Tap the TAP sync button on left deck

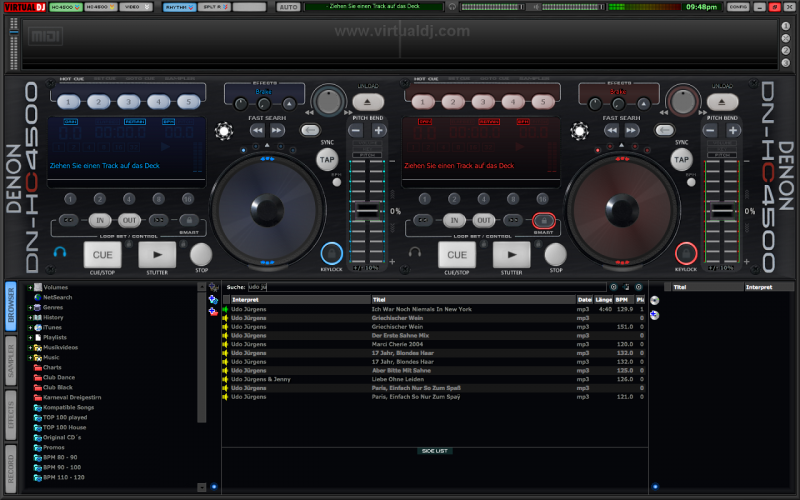point(327,160)
